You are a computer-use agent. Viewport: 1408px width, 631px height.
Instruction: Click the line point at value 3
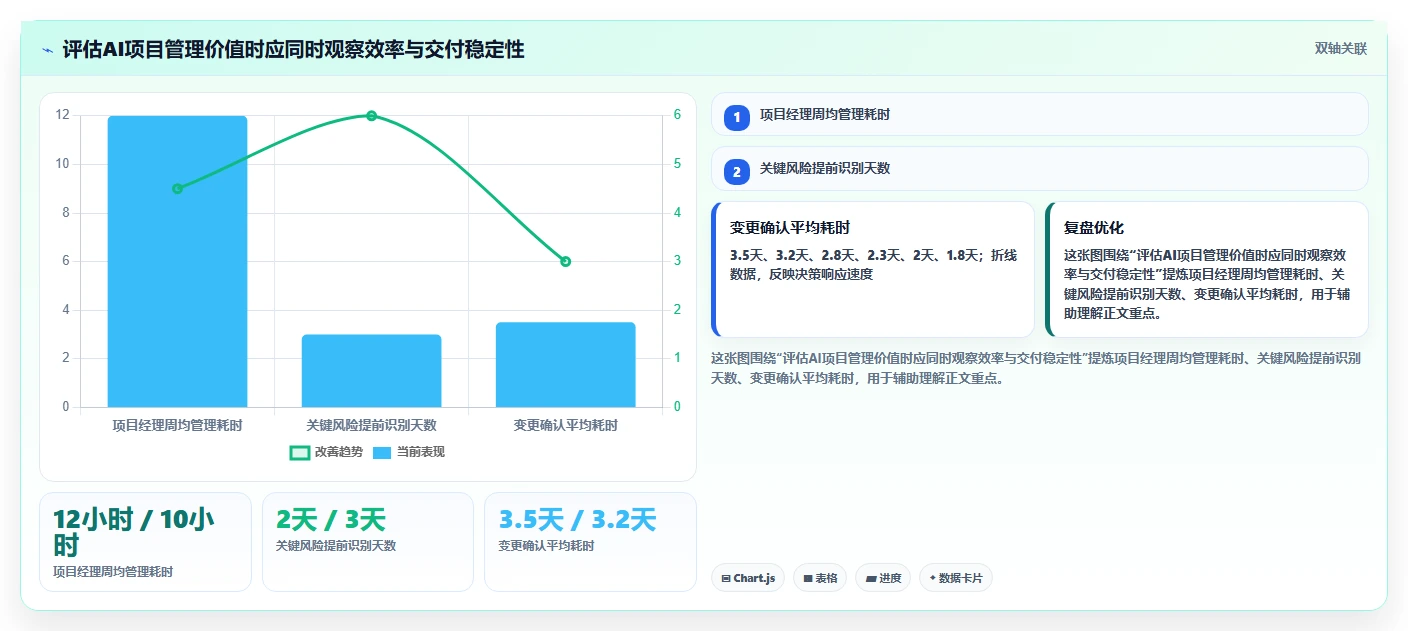[565, 261]
